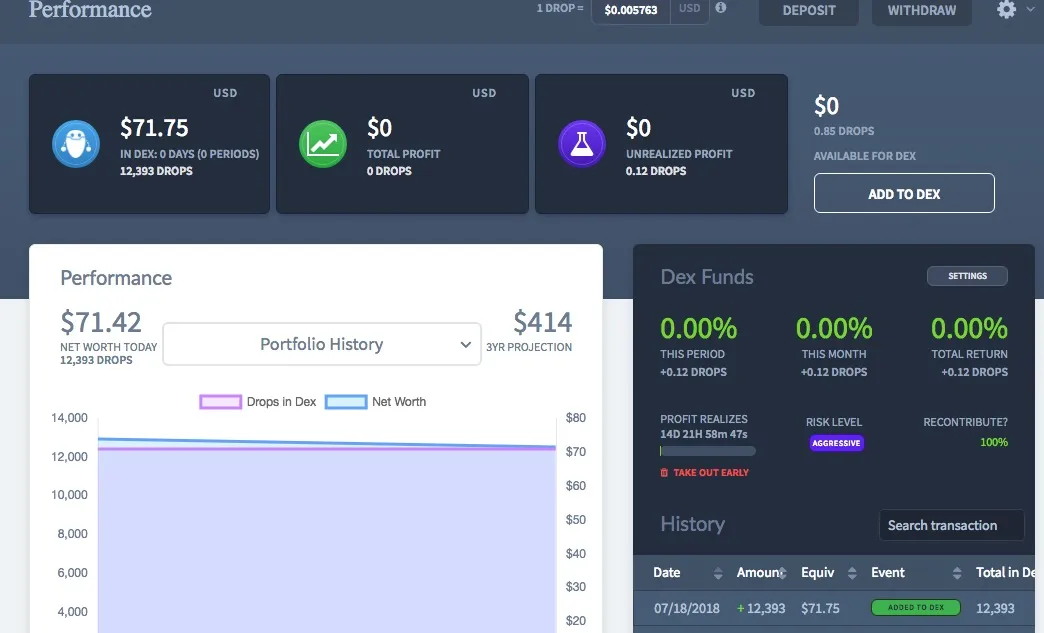Click the $0.005763 drop price field
1044x633 pixels.
pyautogui.click(x=631, y=10)
